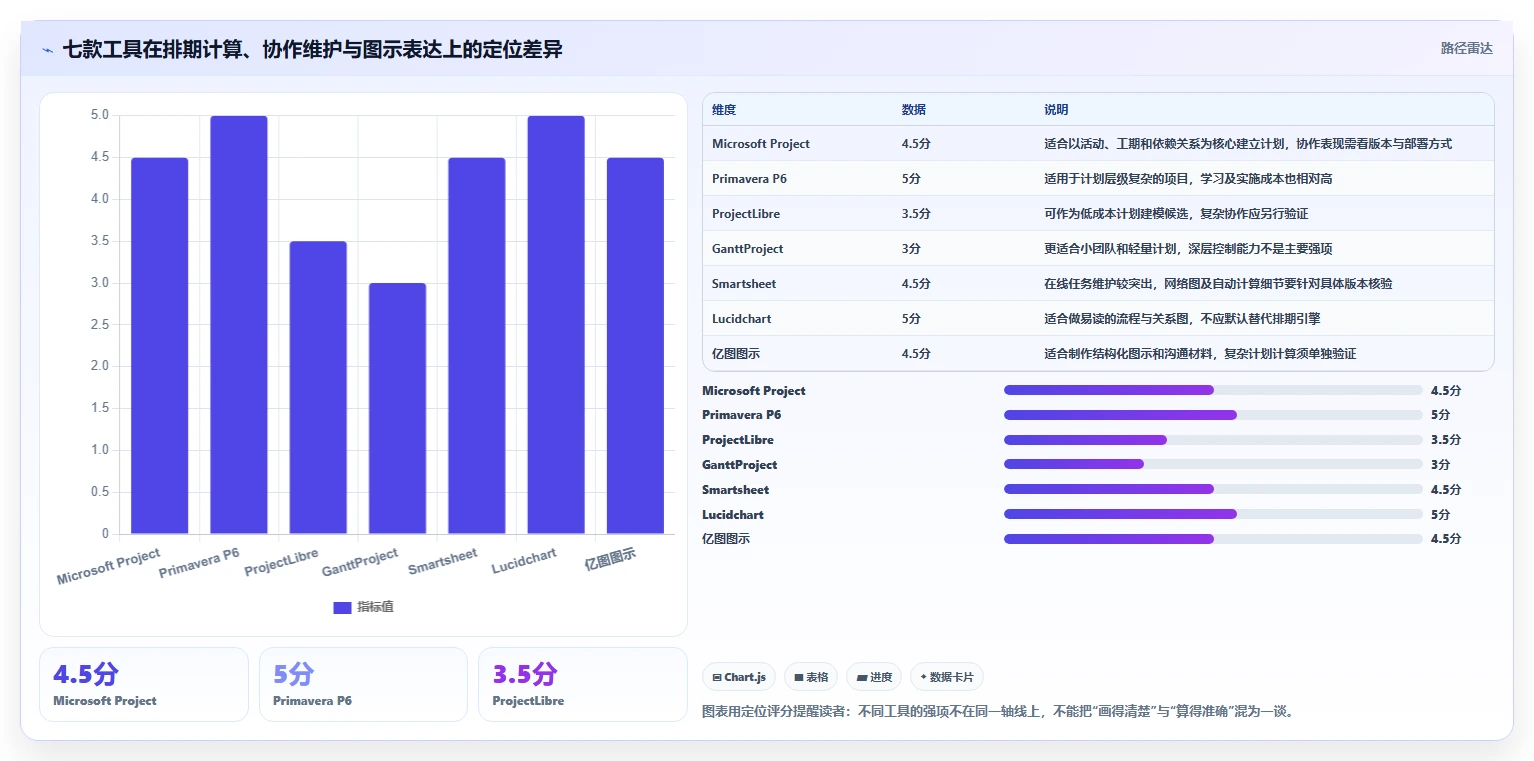The image size is (1534, 761).
Task: Click description starting 适合做易读的流程
Action: coord(1182,319)
